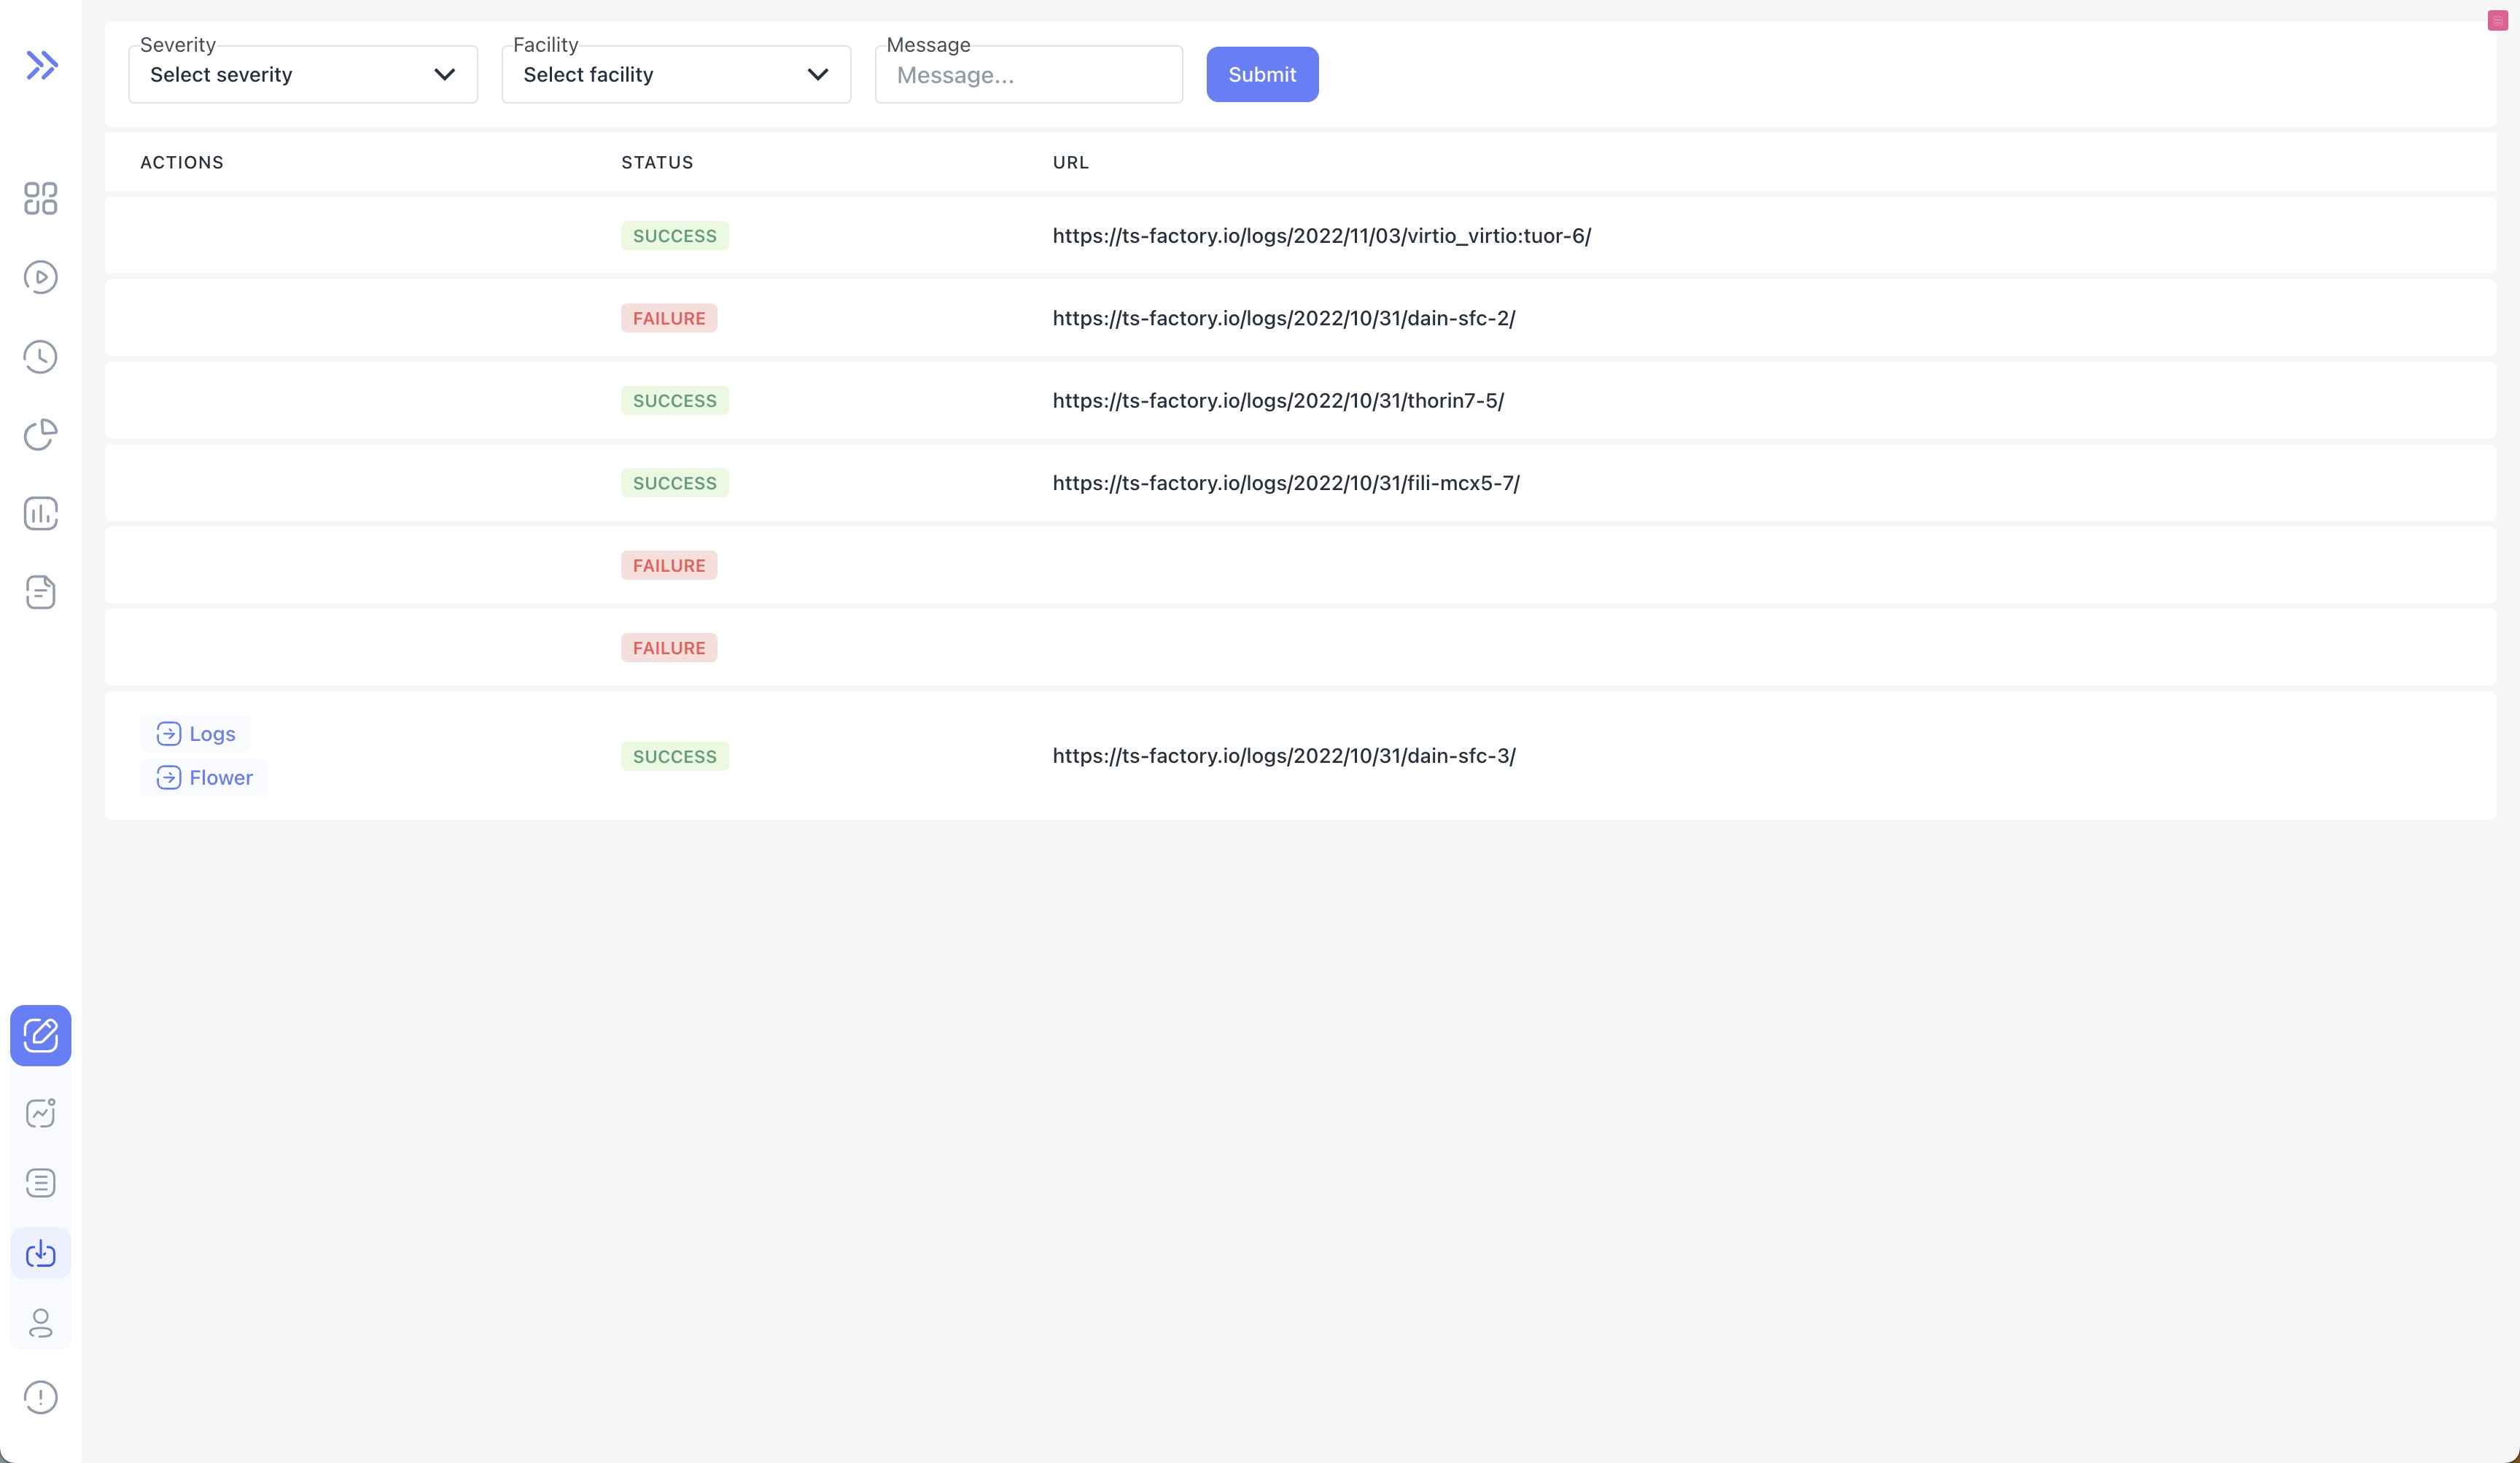Click the alert warning icon at sidebar bottom
This screenshot has width=2520, height=1463.
tap(41, 1397)
